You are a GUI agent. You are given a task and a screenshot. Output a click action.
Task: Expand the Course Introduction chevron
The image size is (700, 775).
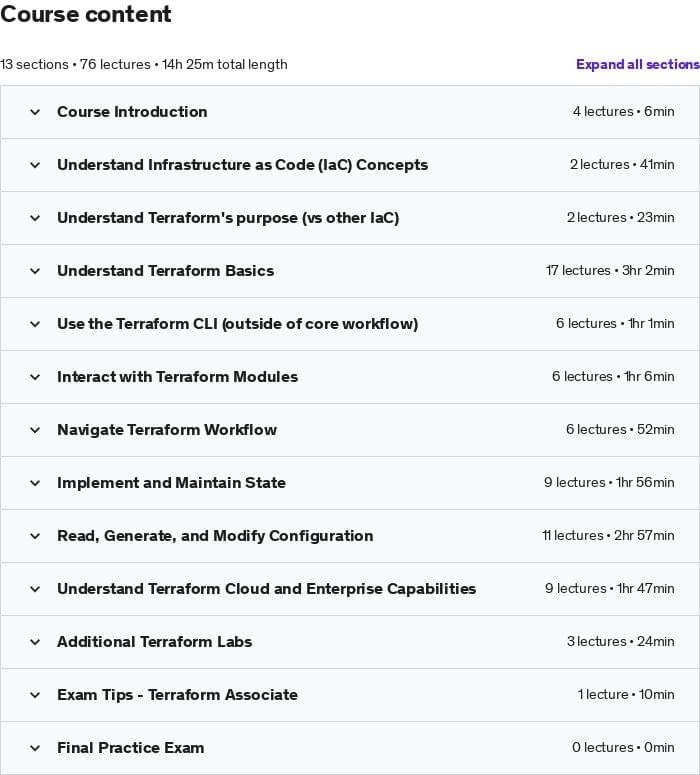point(35,112)
